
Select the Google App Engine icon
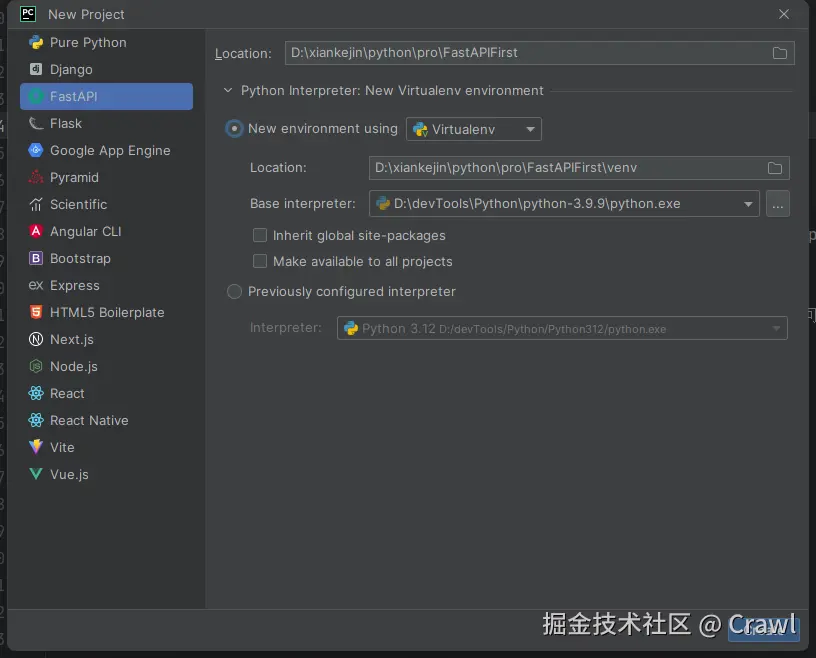point(36,150)
